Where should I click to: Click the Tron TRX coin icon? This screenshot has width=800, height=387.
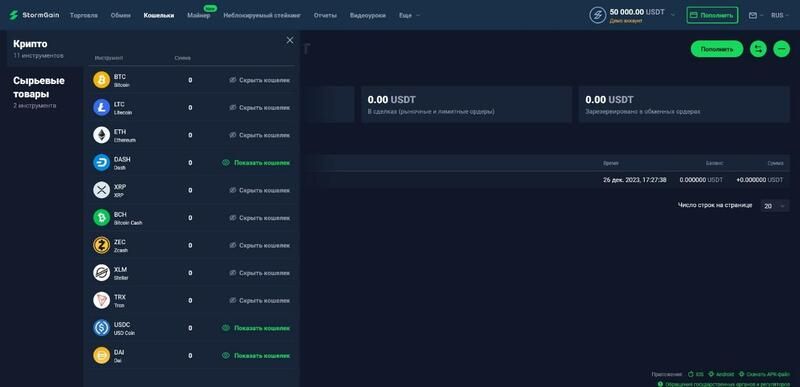102,300
